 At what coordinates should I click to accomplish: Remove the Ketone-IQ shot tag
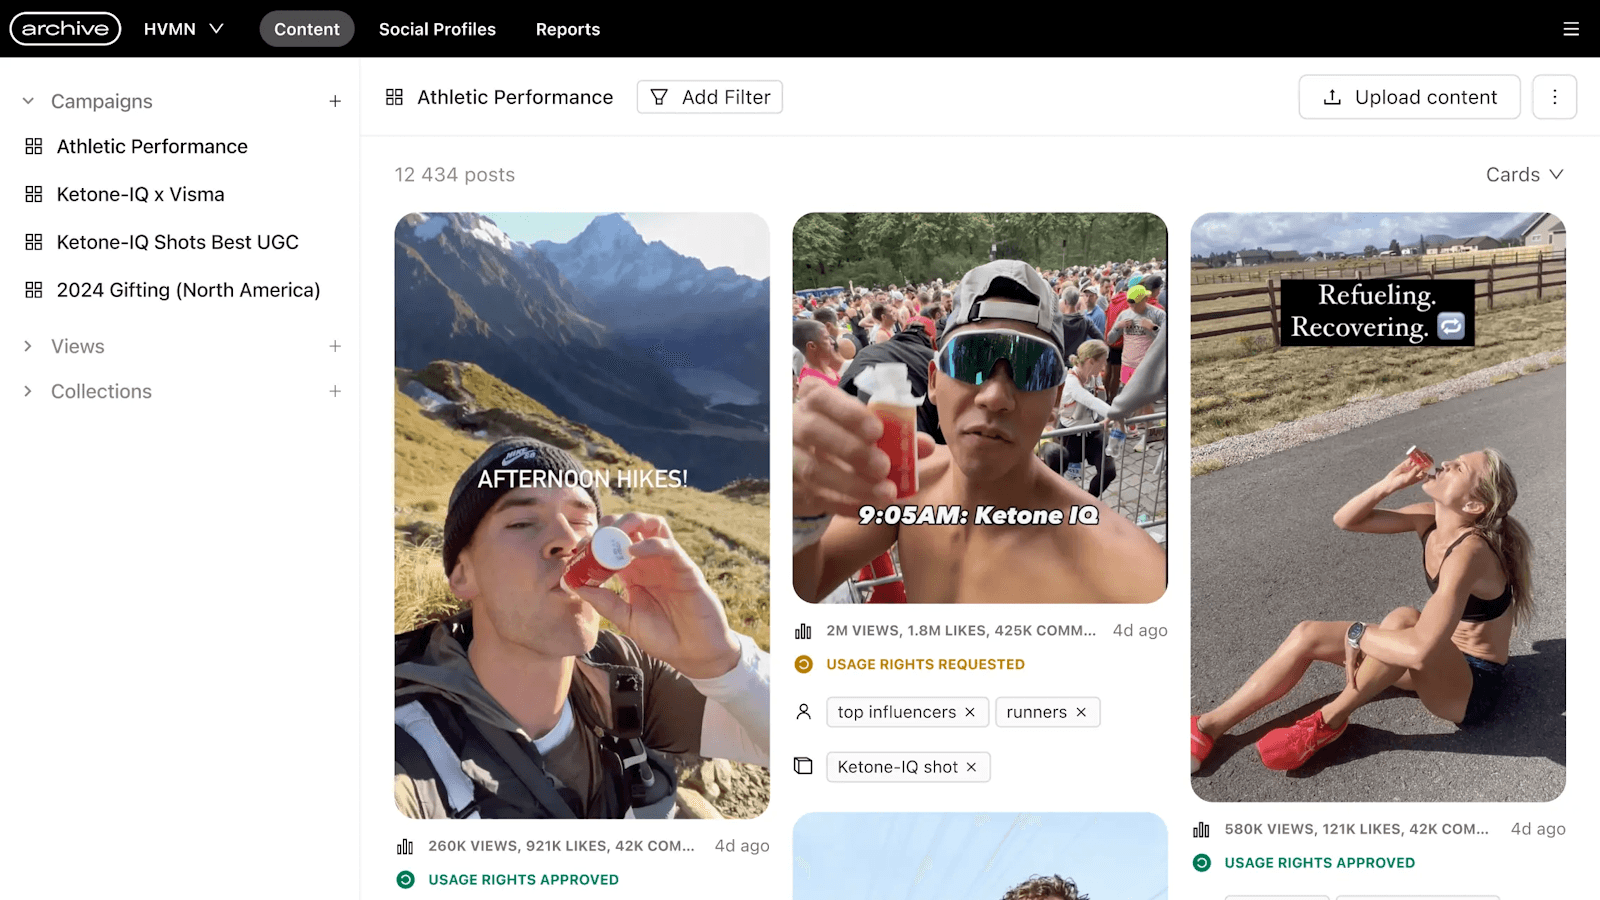pyautogui.click(x=971, y=766)
